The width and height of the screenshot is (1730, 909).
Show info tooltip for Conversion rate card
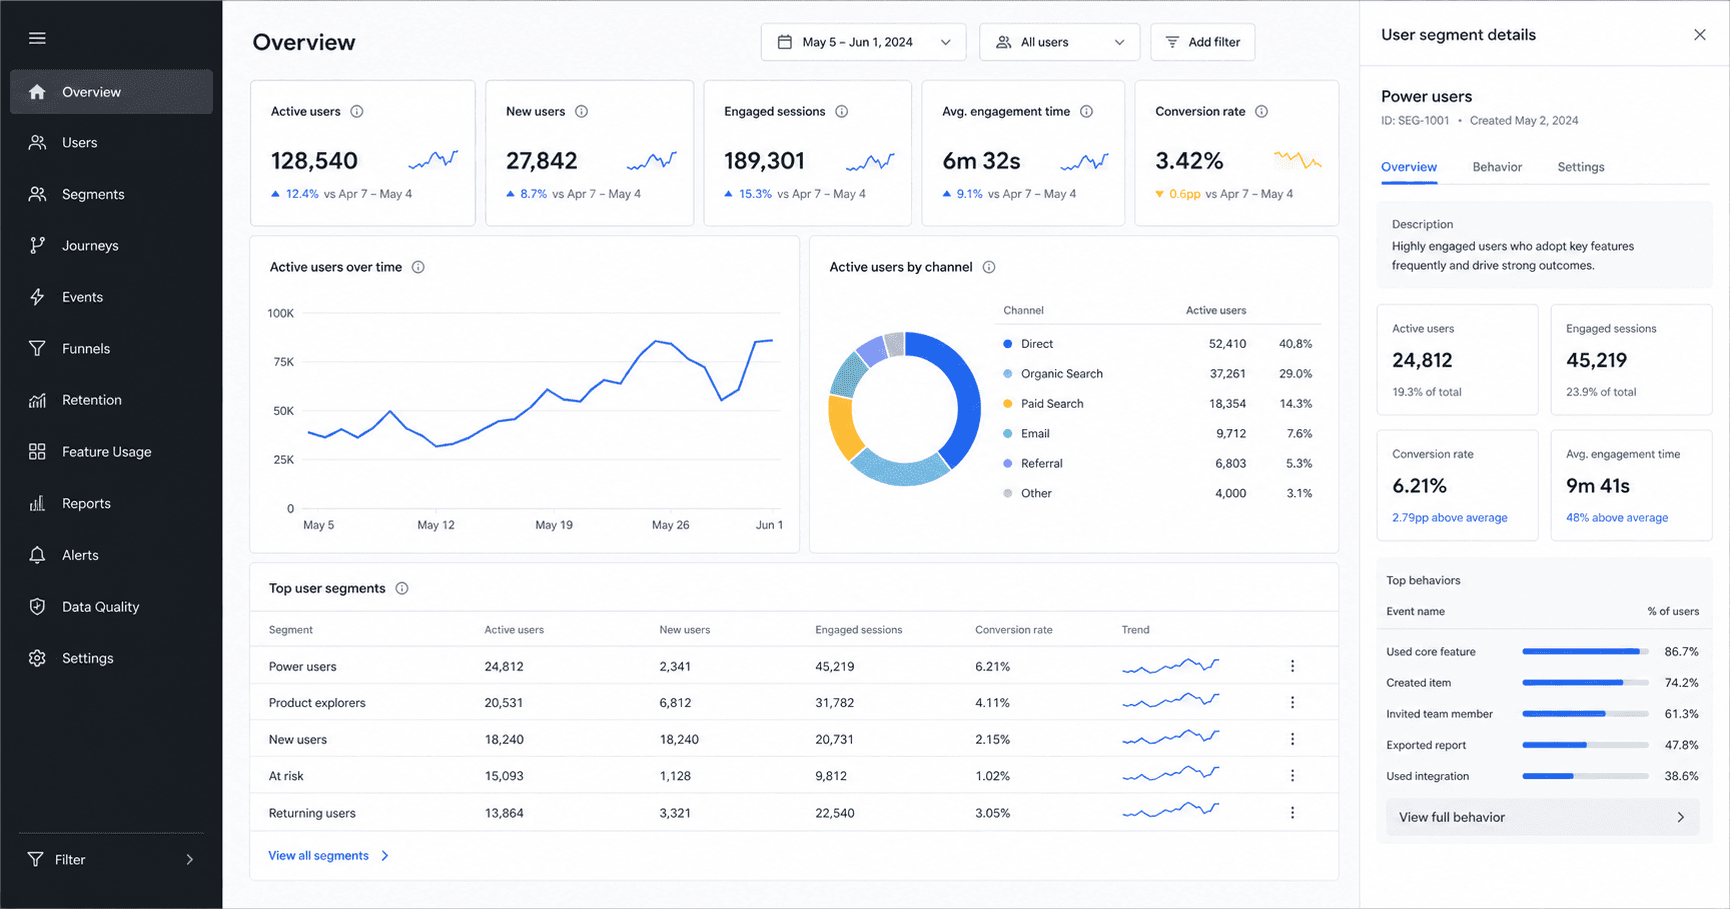pos(1261,112)
